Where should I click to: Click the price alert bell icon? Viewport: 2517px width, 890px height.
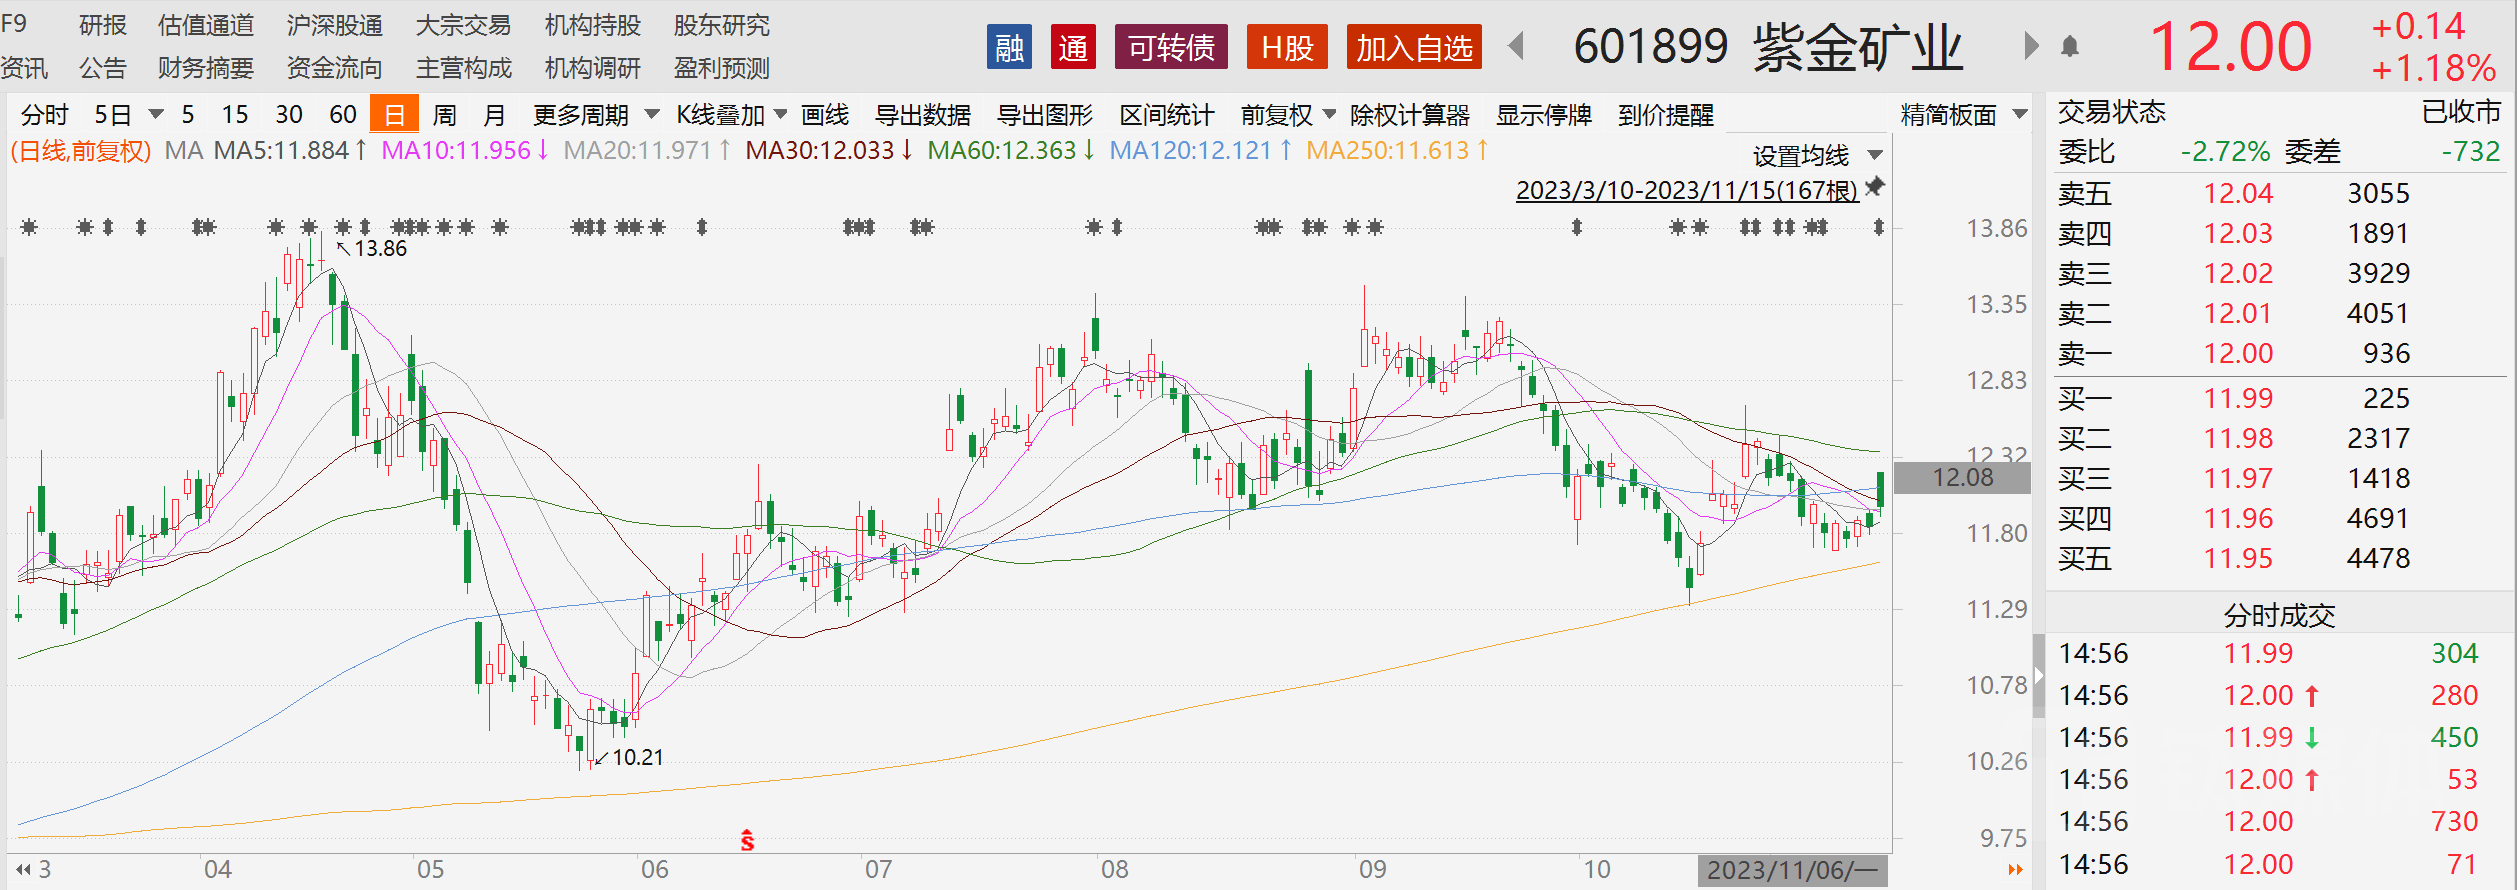(x=2070, y=47)
